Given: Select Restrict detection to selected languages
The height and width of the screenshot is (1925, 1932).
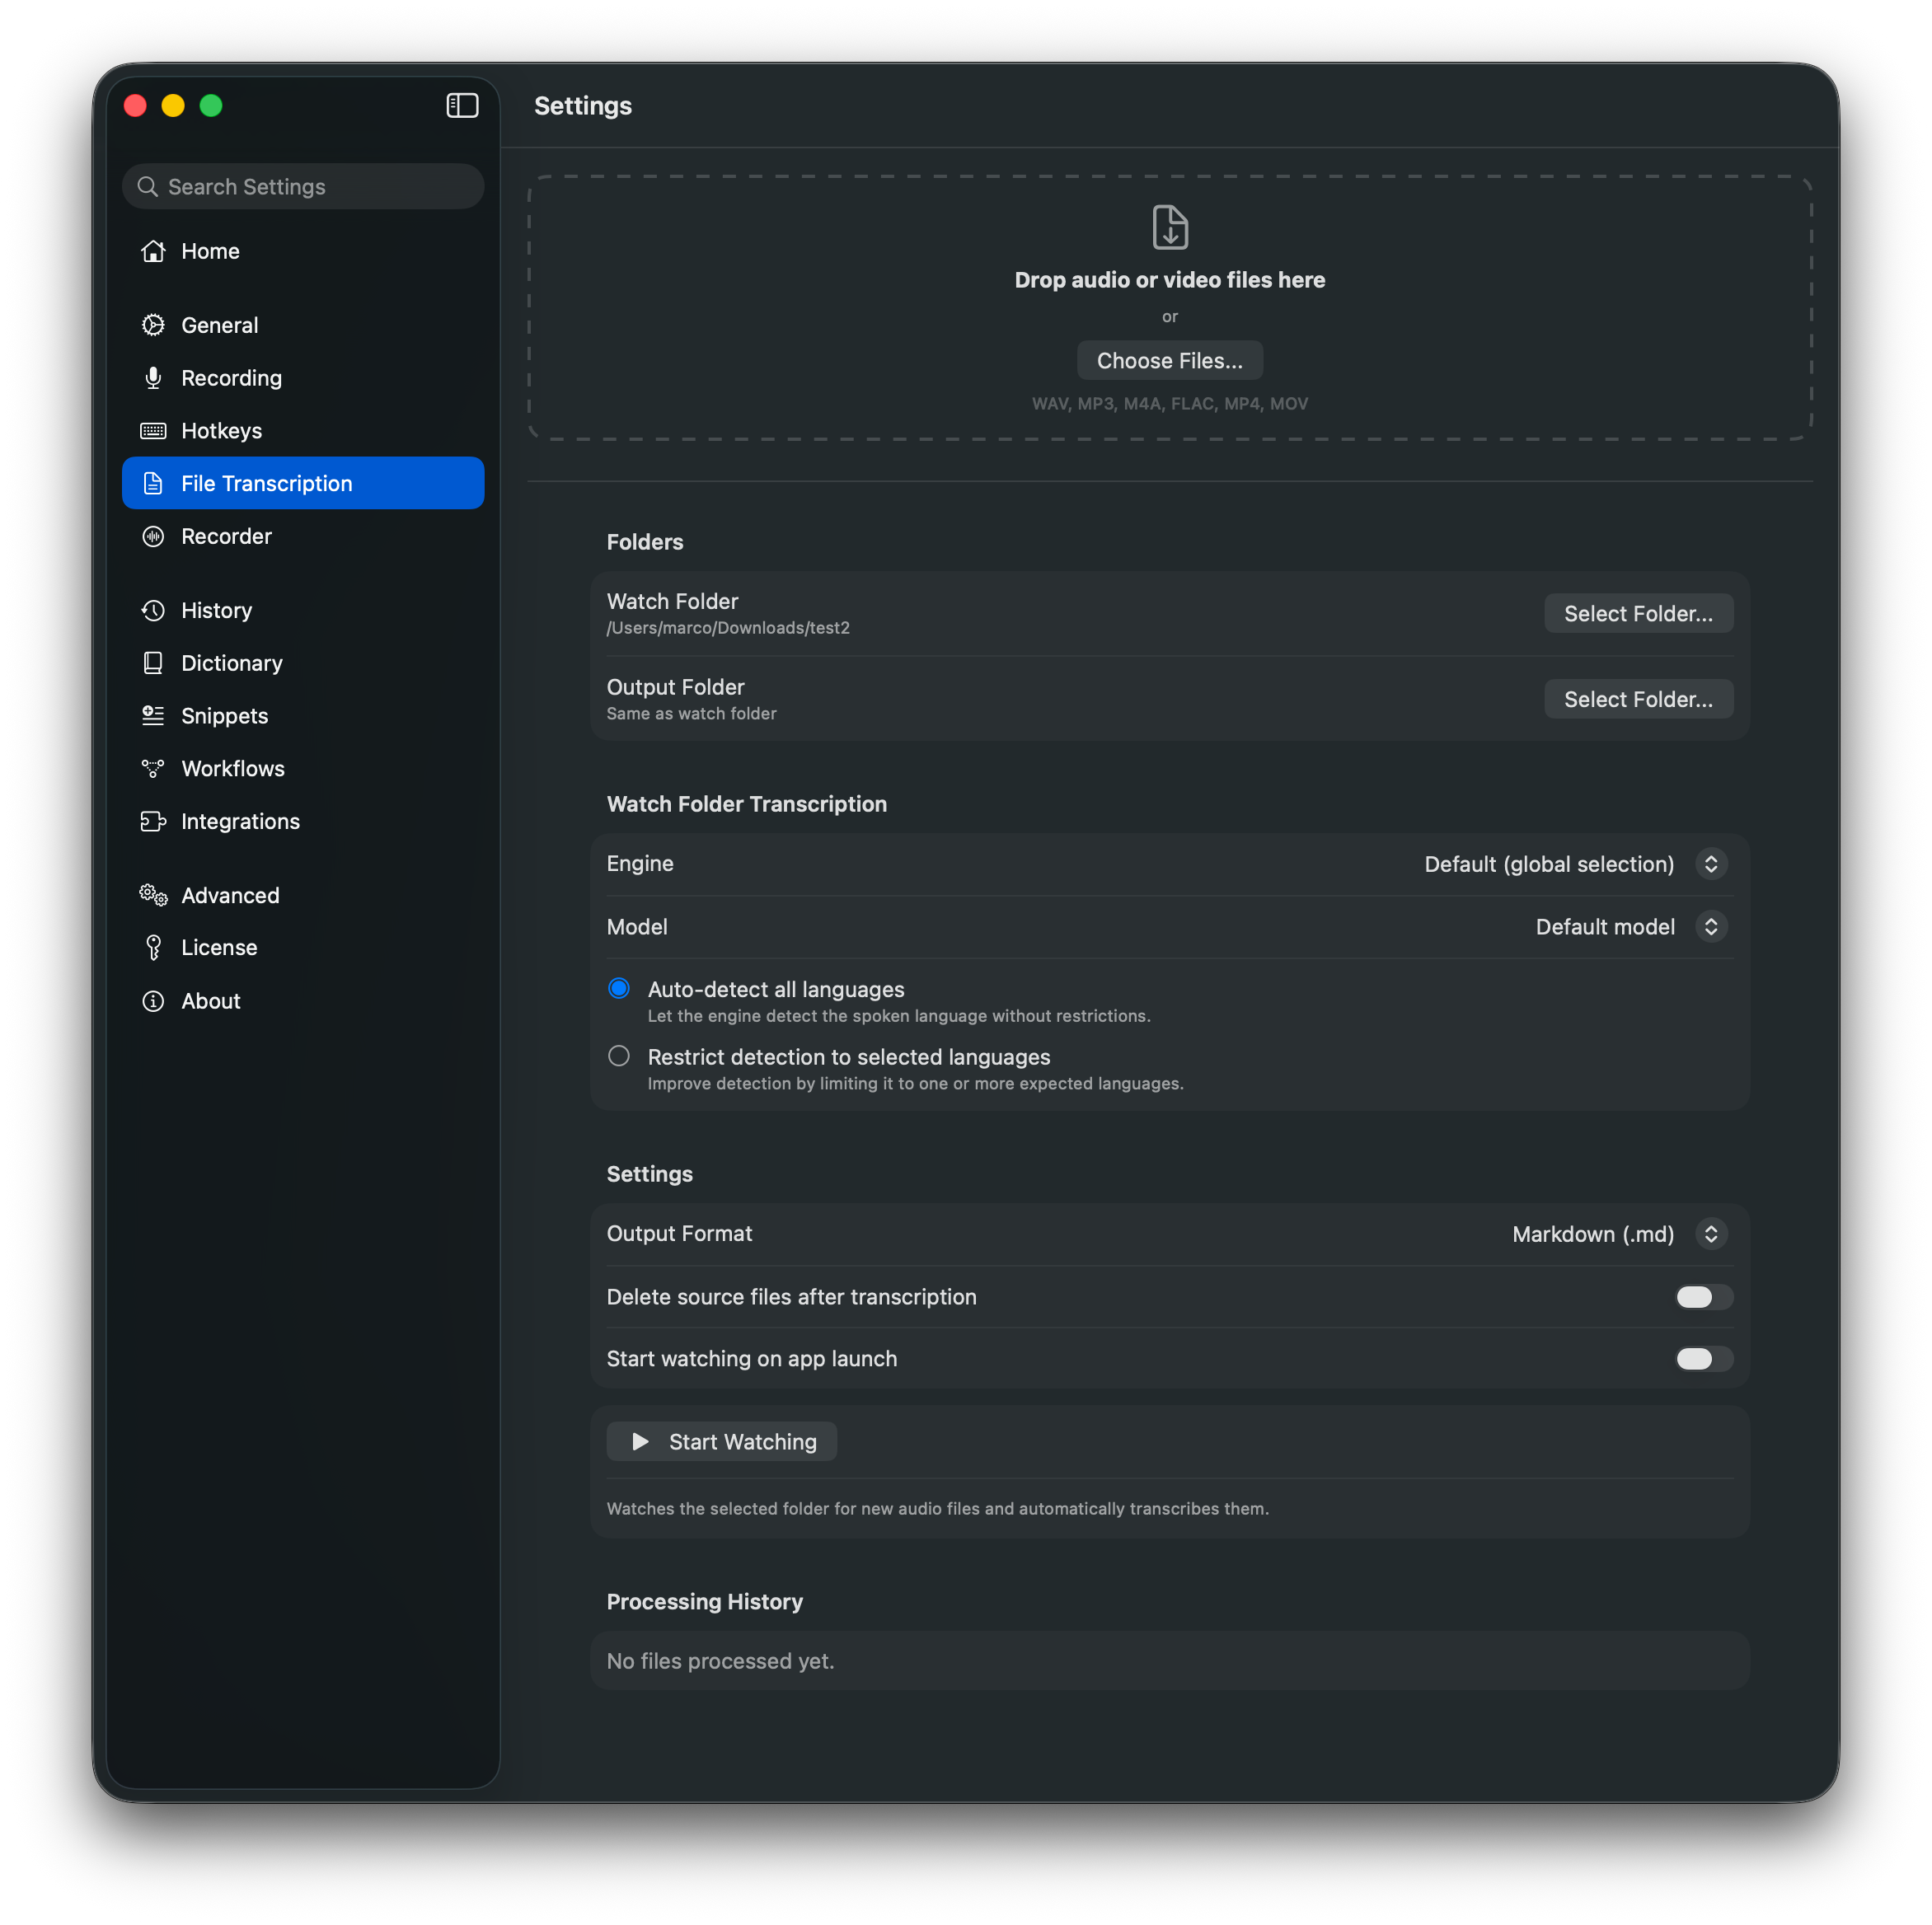Looking at the screenshot, I should click(x=619, y=1056).
